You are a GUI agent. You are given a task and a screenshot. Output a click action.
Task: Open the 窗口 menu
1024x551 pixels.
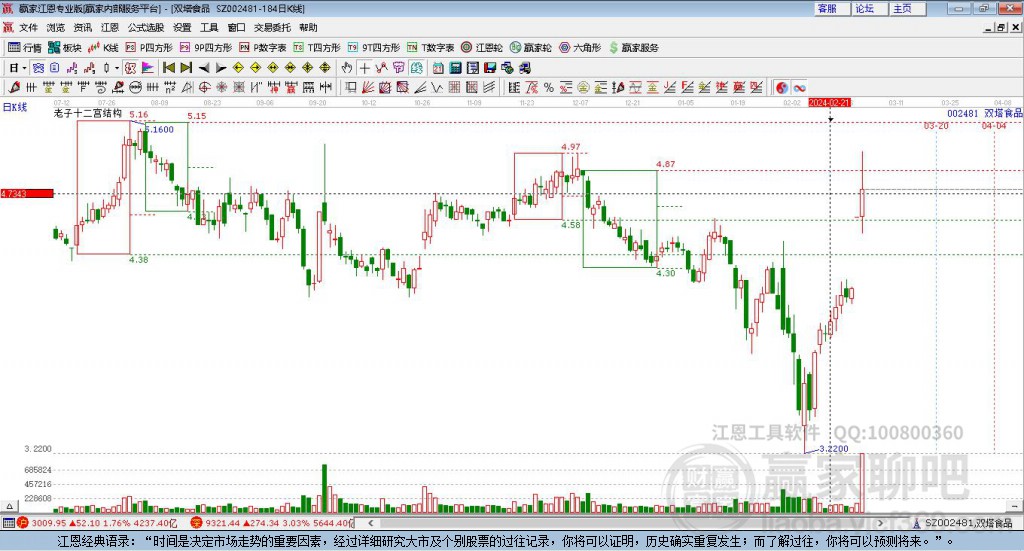pos(236,27)
